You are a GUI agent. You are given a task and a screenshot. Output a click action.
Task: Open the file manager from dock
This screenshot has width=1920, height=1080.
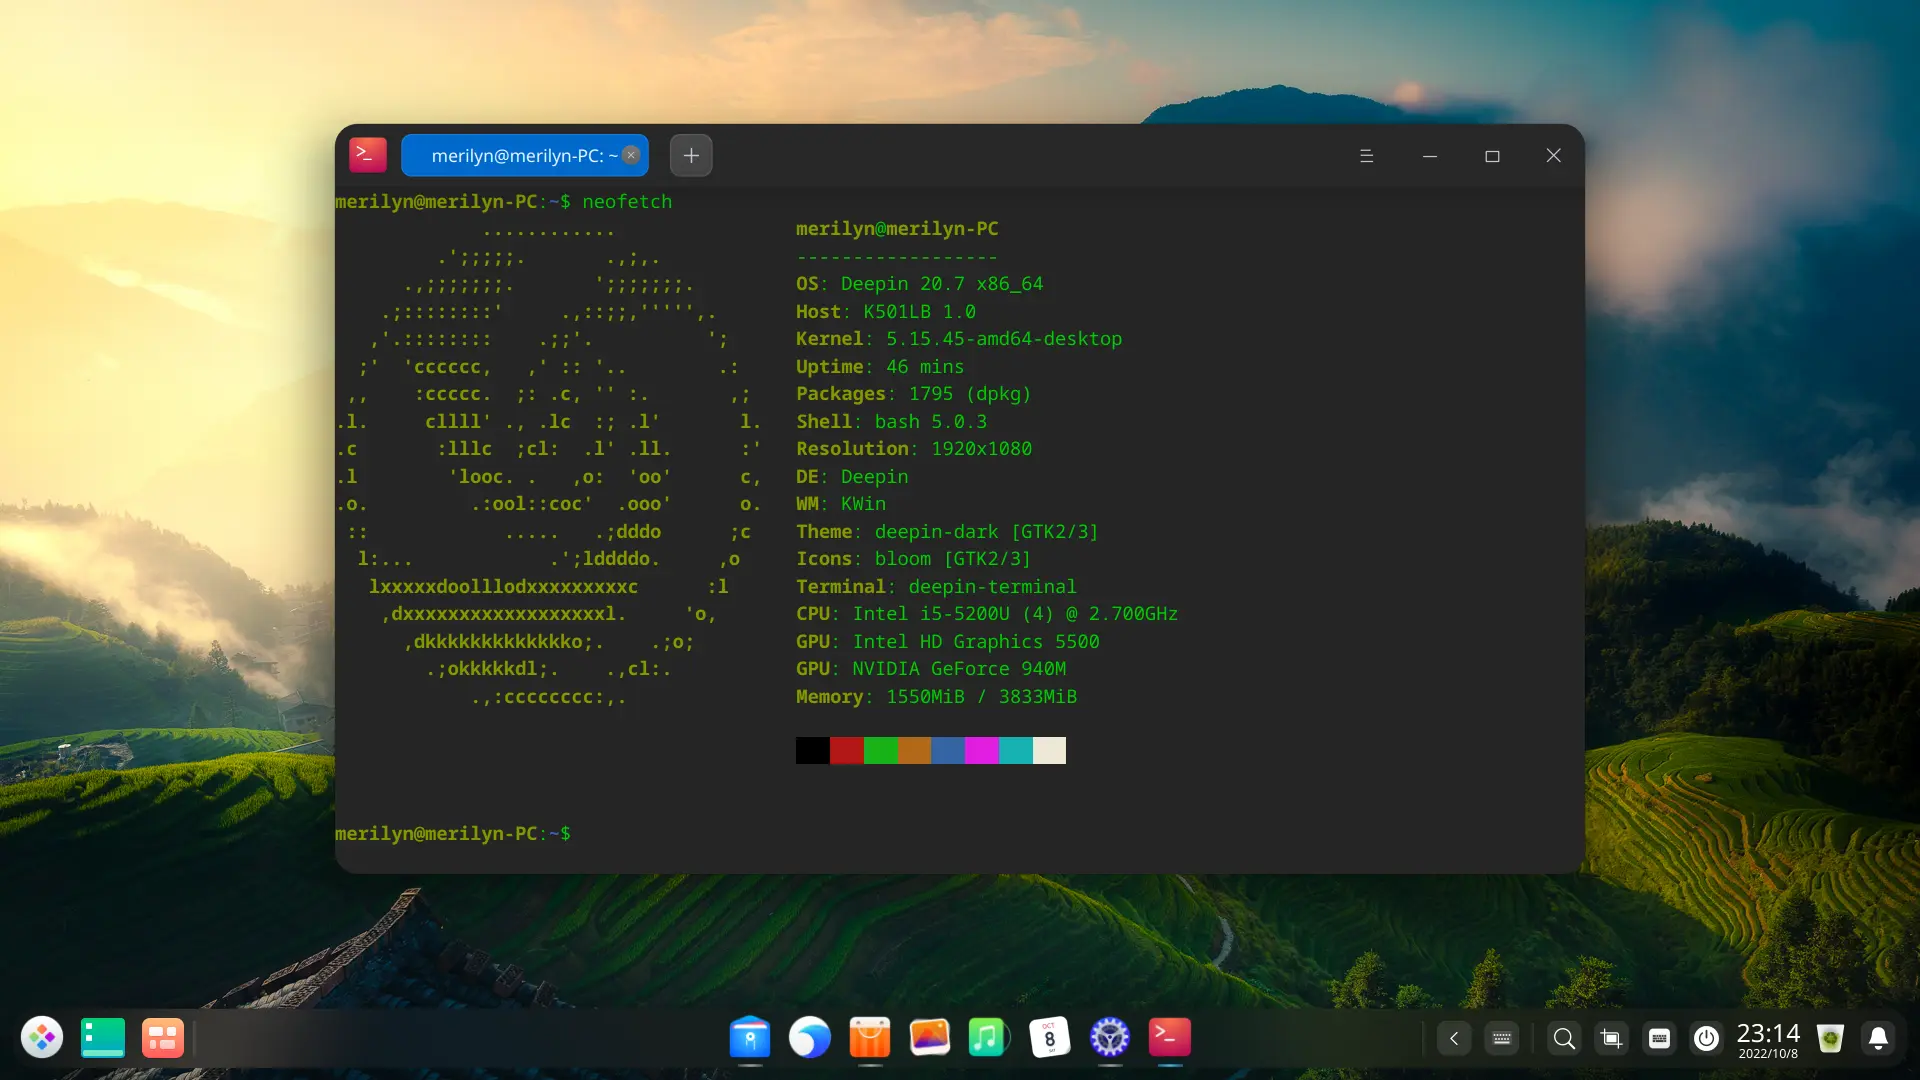point(750,1038)
